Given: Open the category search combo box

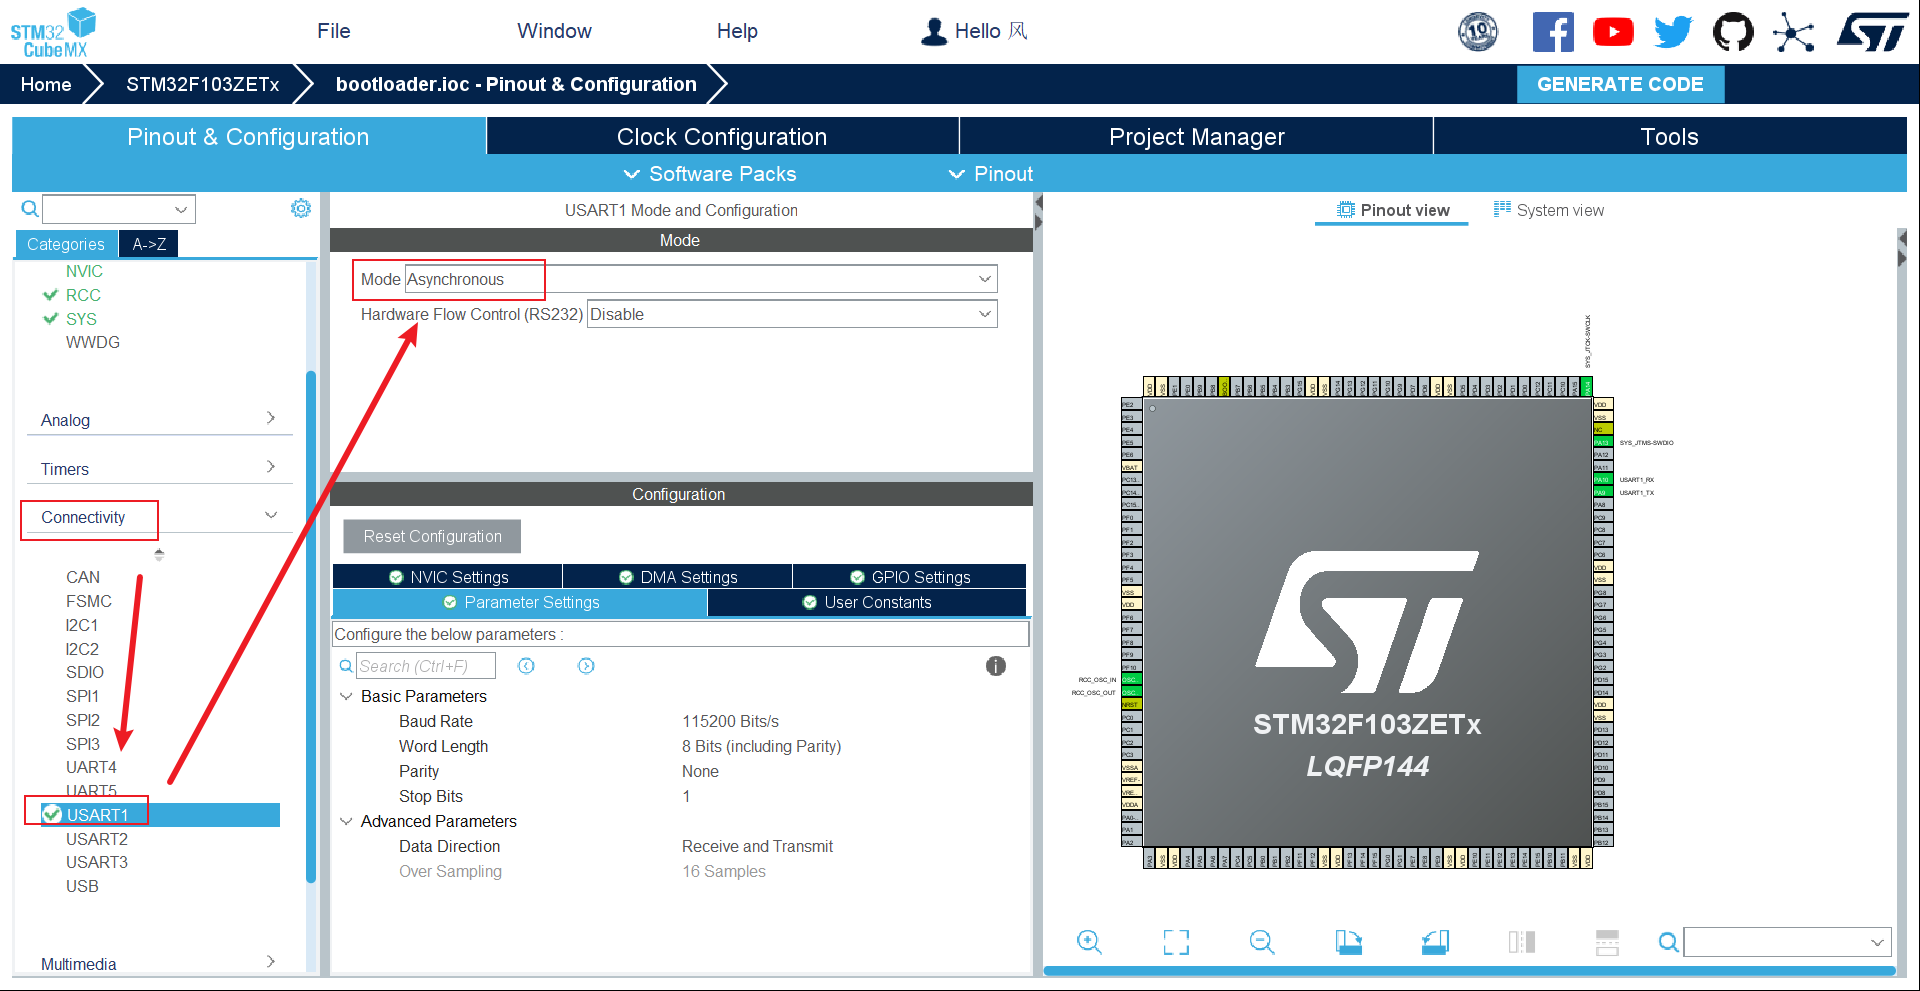Looking at the screenshot, I should (118, 209).
